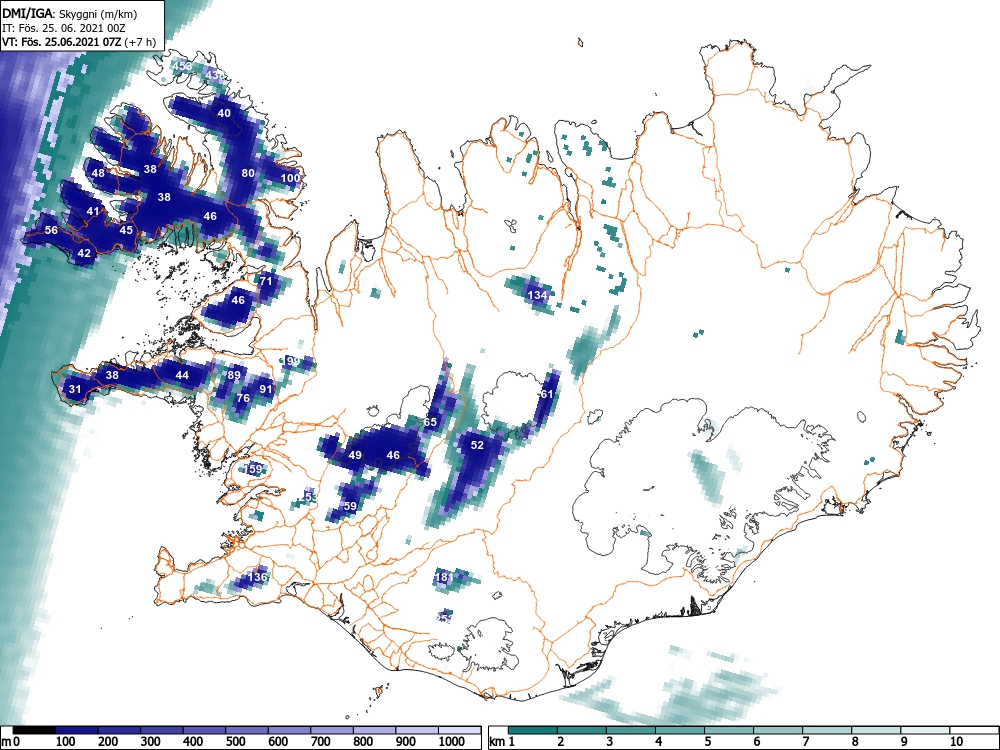Click the '1000' label in the metres legend
1000x750 pixels.
pyautogui.click(x=452, y=741)
